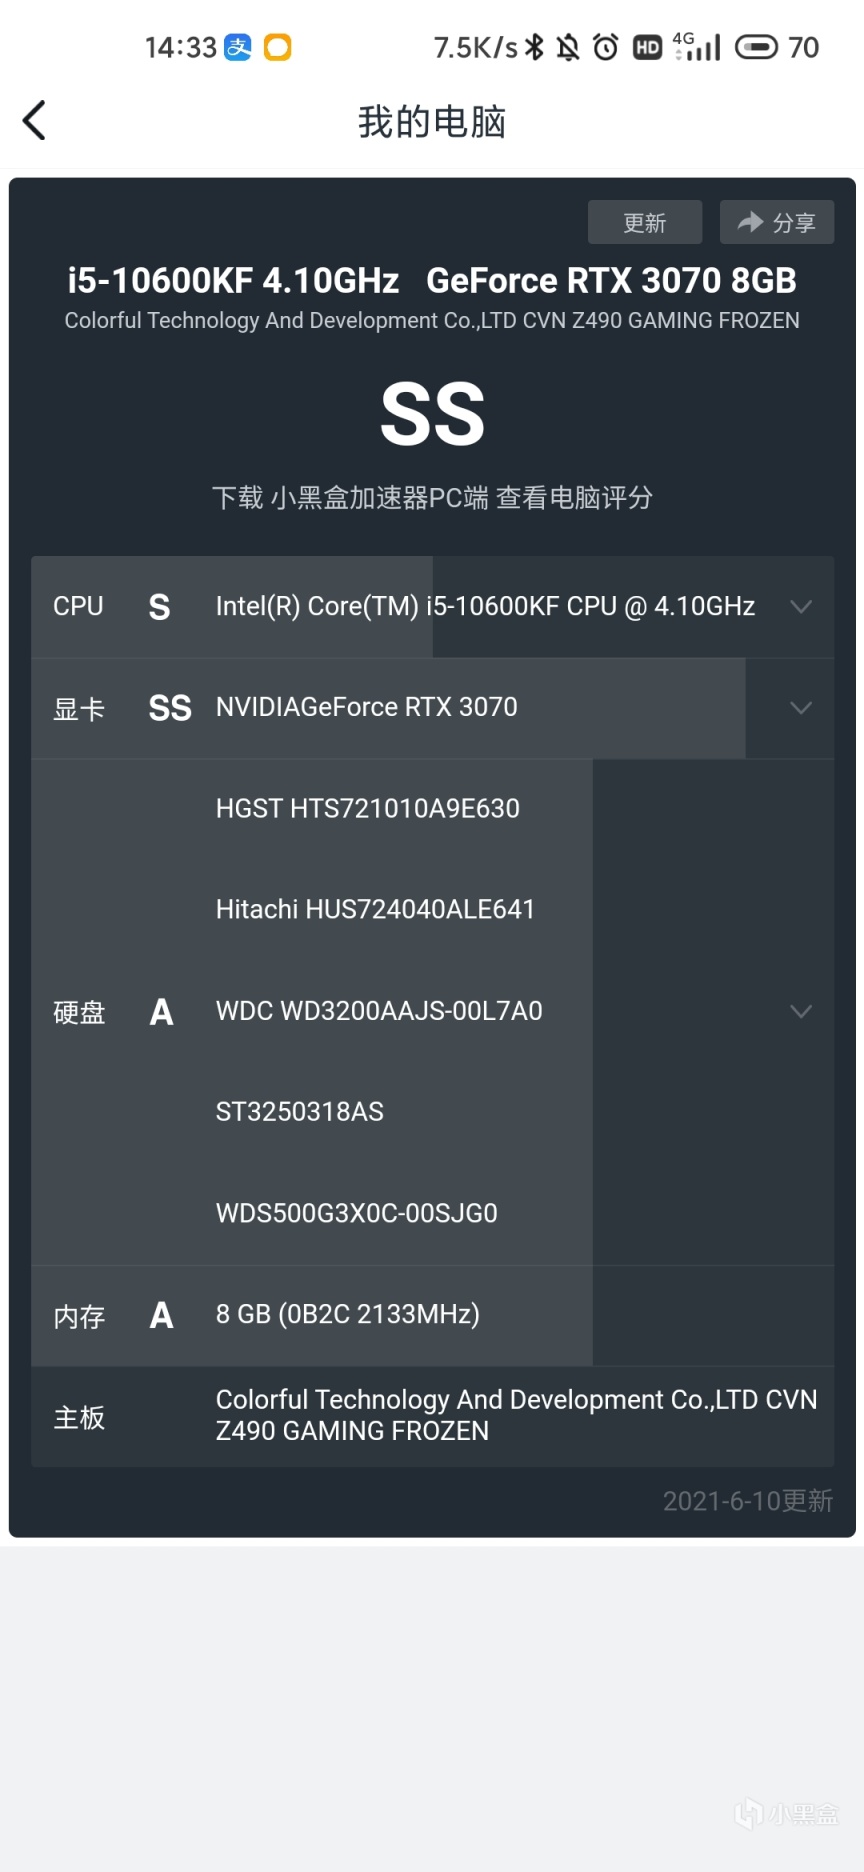
Task: Tap the large SS overall score
Action: [432, 414]
